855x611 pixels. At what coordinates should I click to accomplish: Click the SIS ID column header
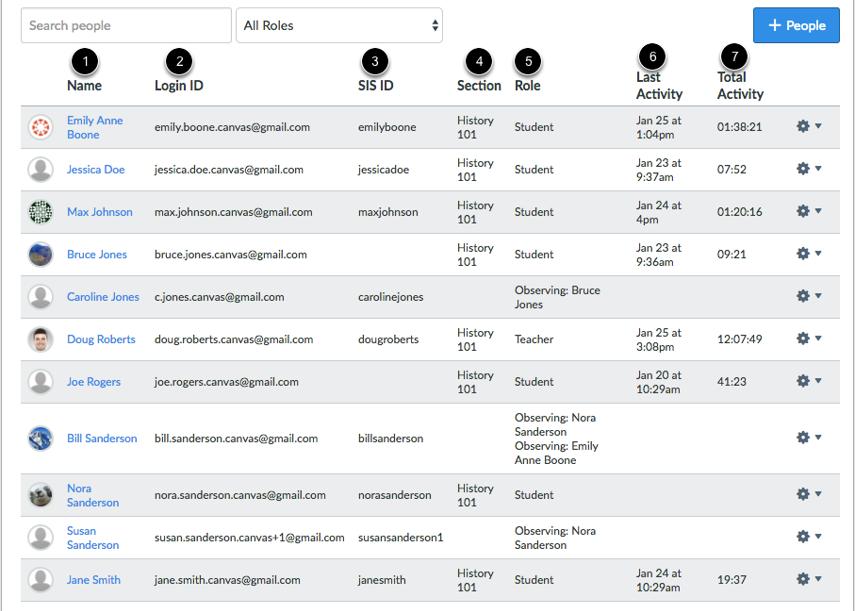tap(376, 86)
